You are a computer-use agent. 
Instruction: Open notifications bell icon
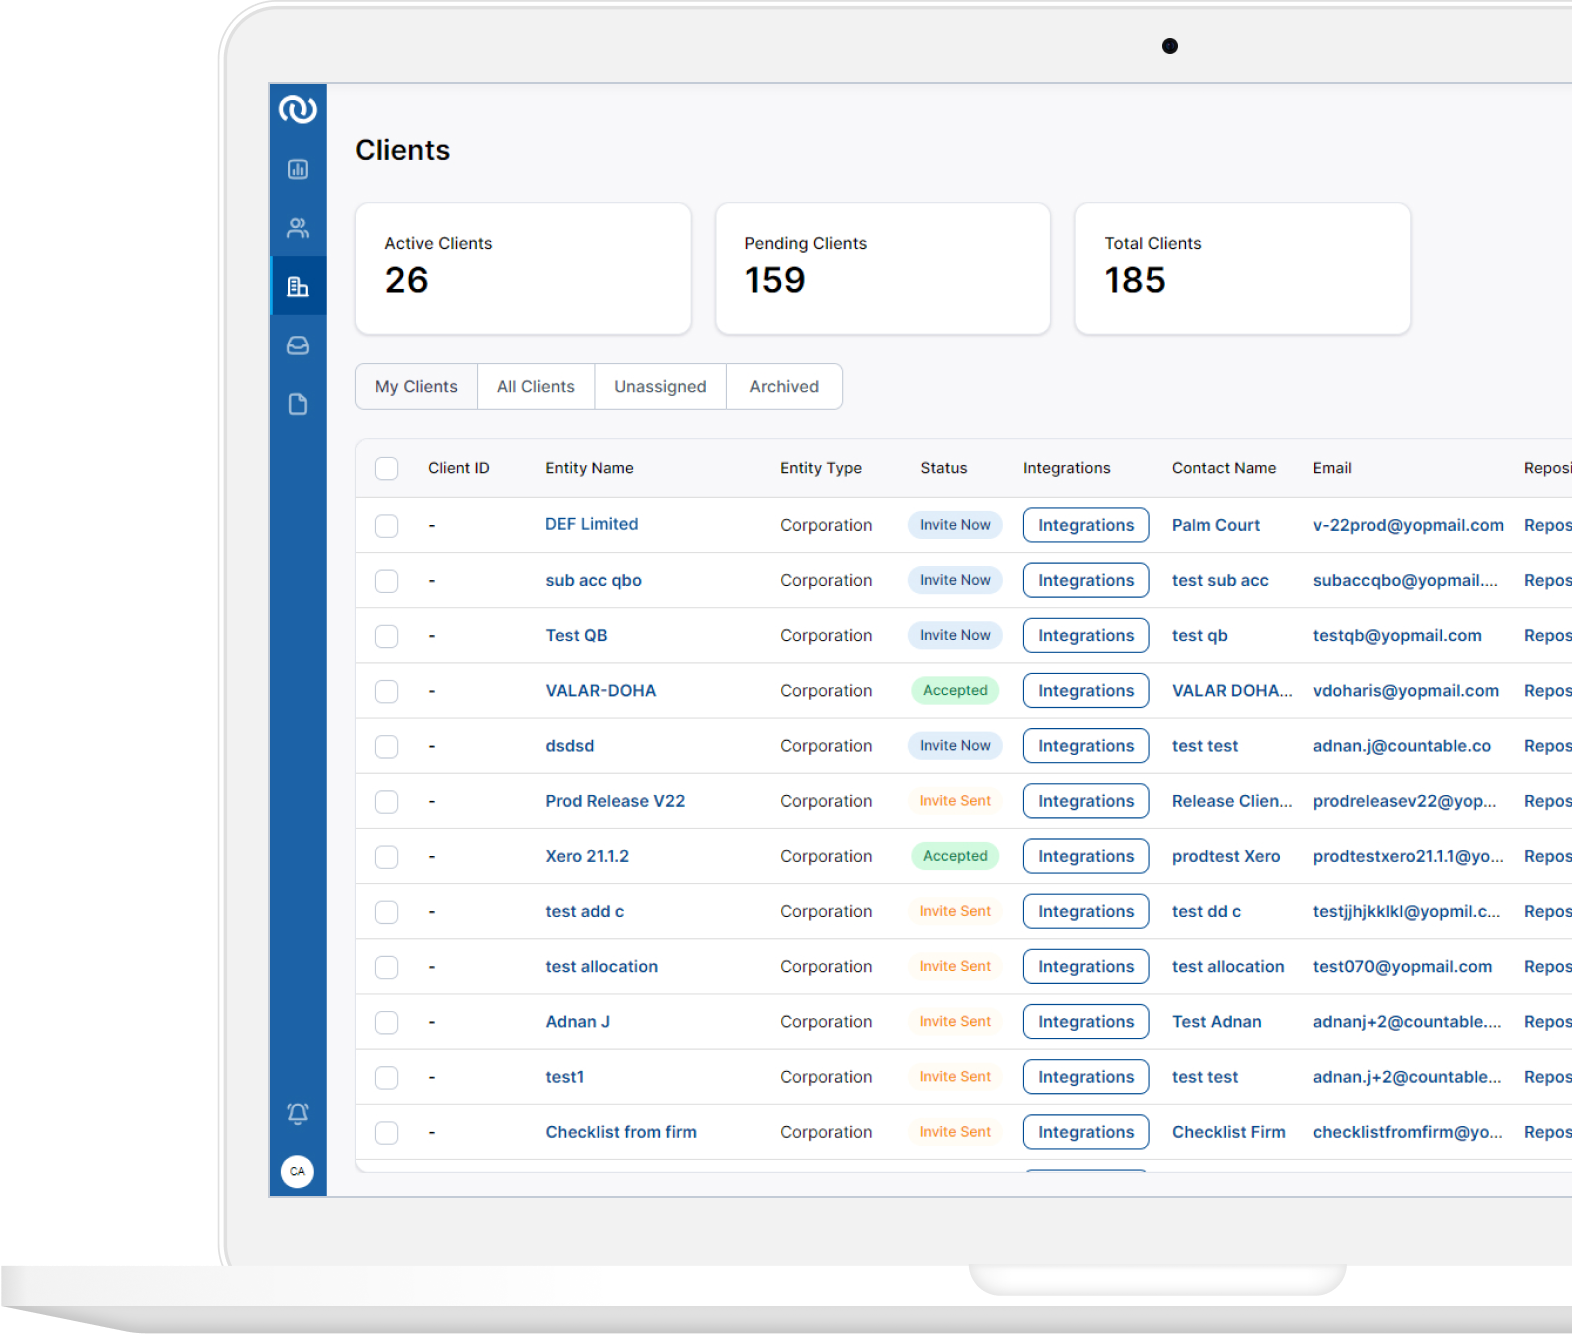tap(298, 1113)
